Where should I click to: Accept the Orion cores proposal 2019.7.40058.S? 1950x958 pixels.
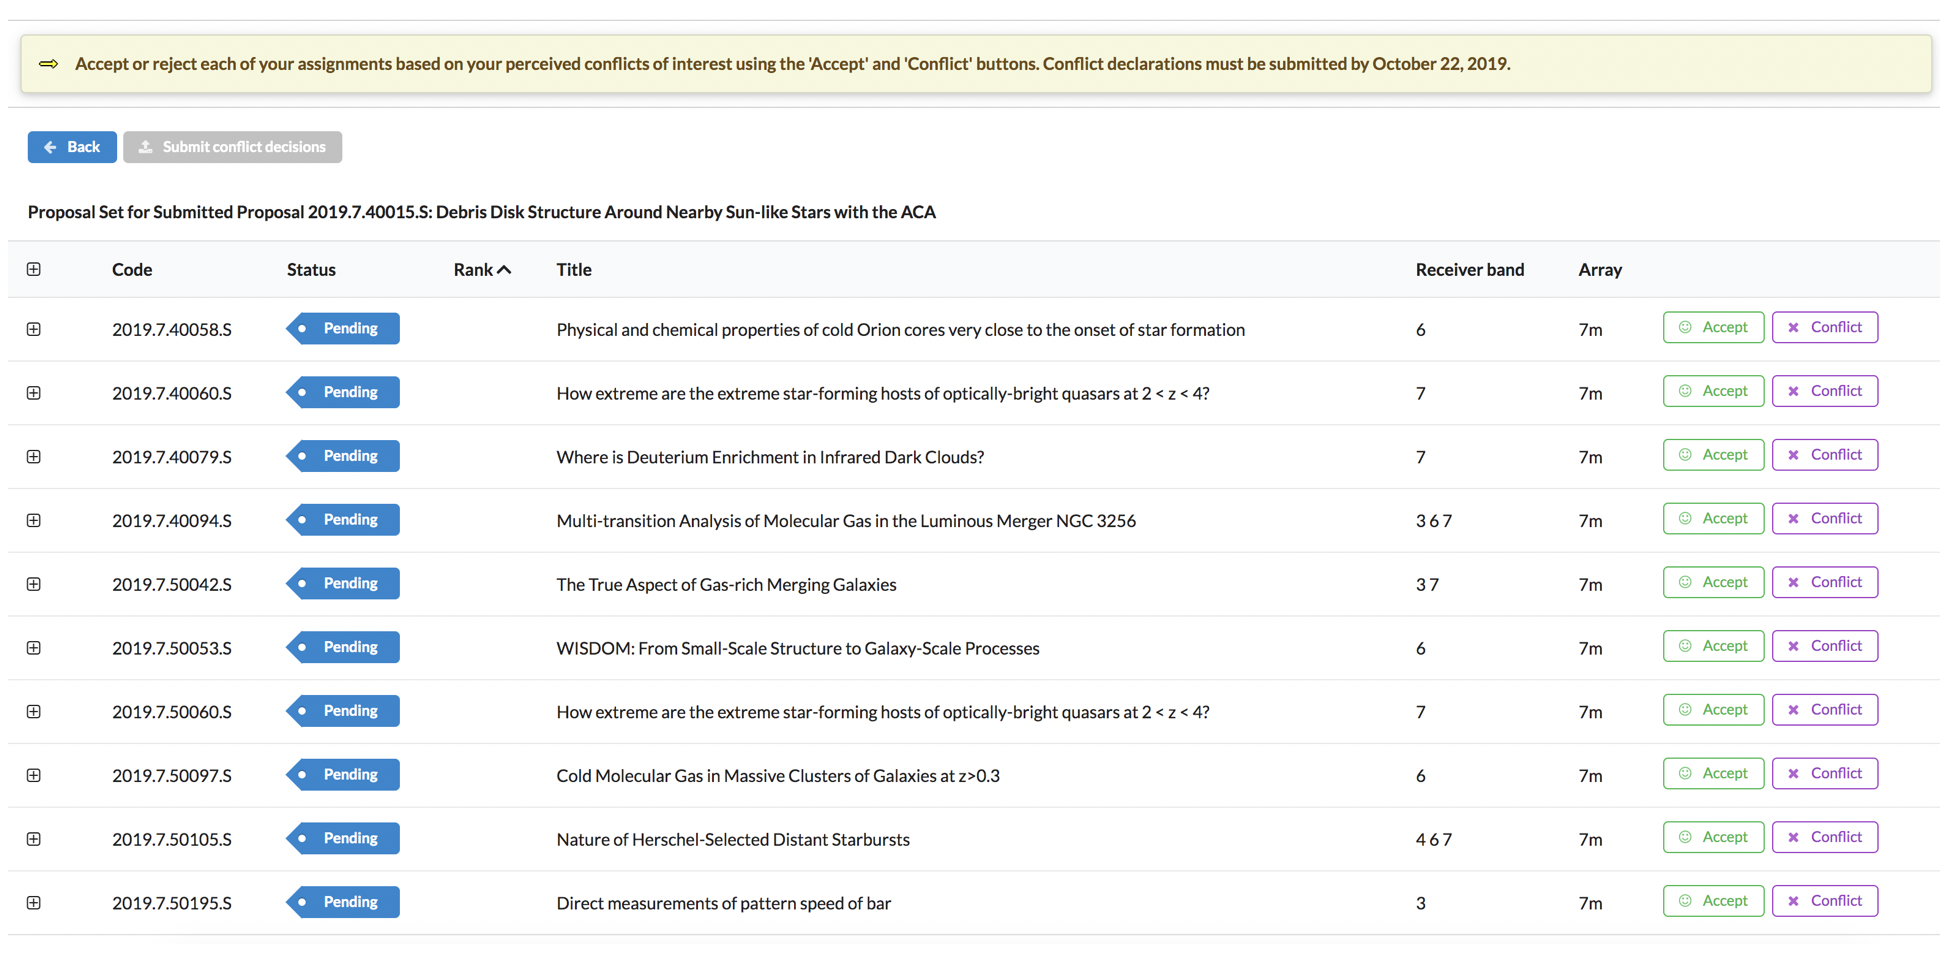[1712, 327]
